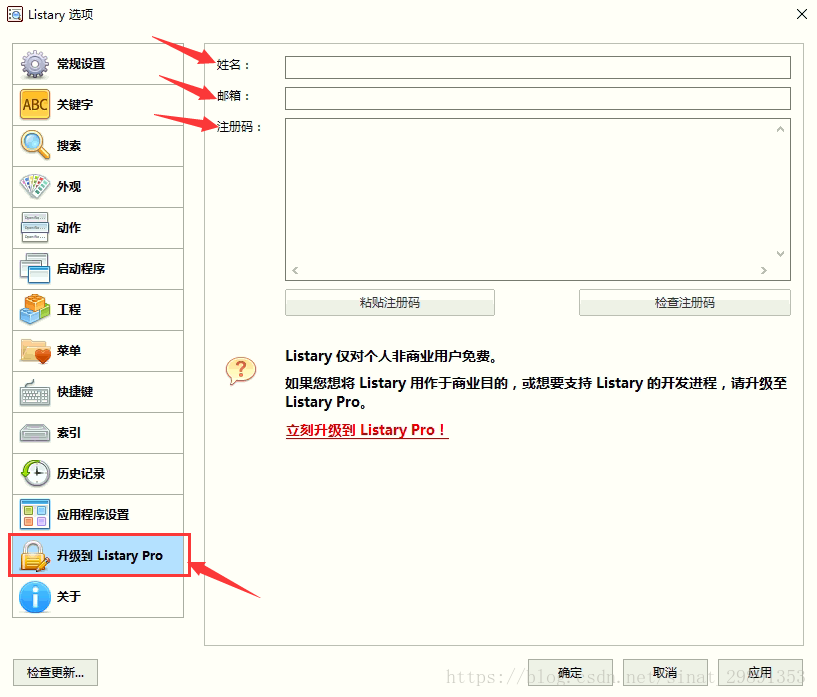Focus the 邮箱 input field
The width and height of the screenshot is (817, 697).
538,98
